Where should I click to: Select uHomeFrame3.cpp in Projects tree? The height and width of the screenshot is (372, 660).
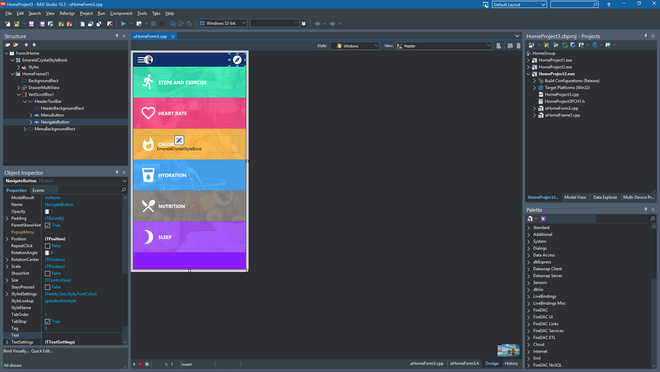click(x=562, y=115)
